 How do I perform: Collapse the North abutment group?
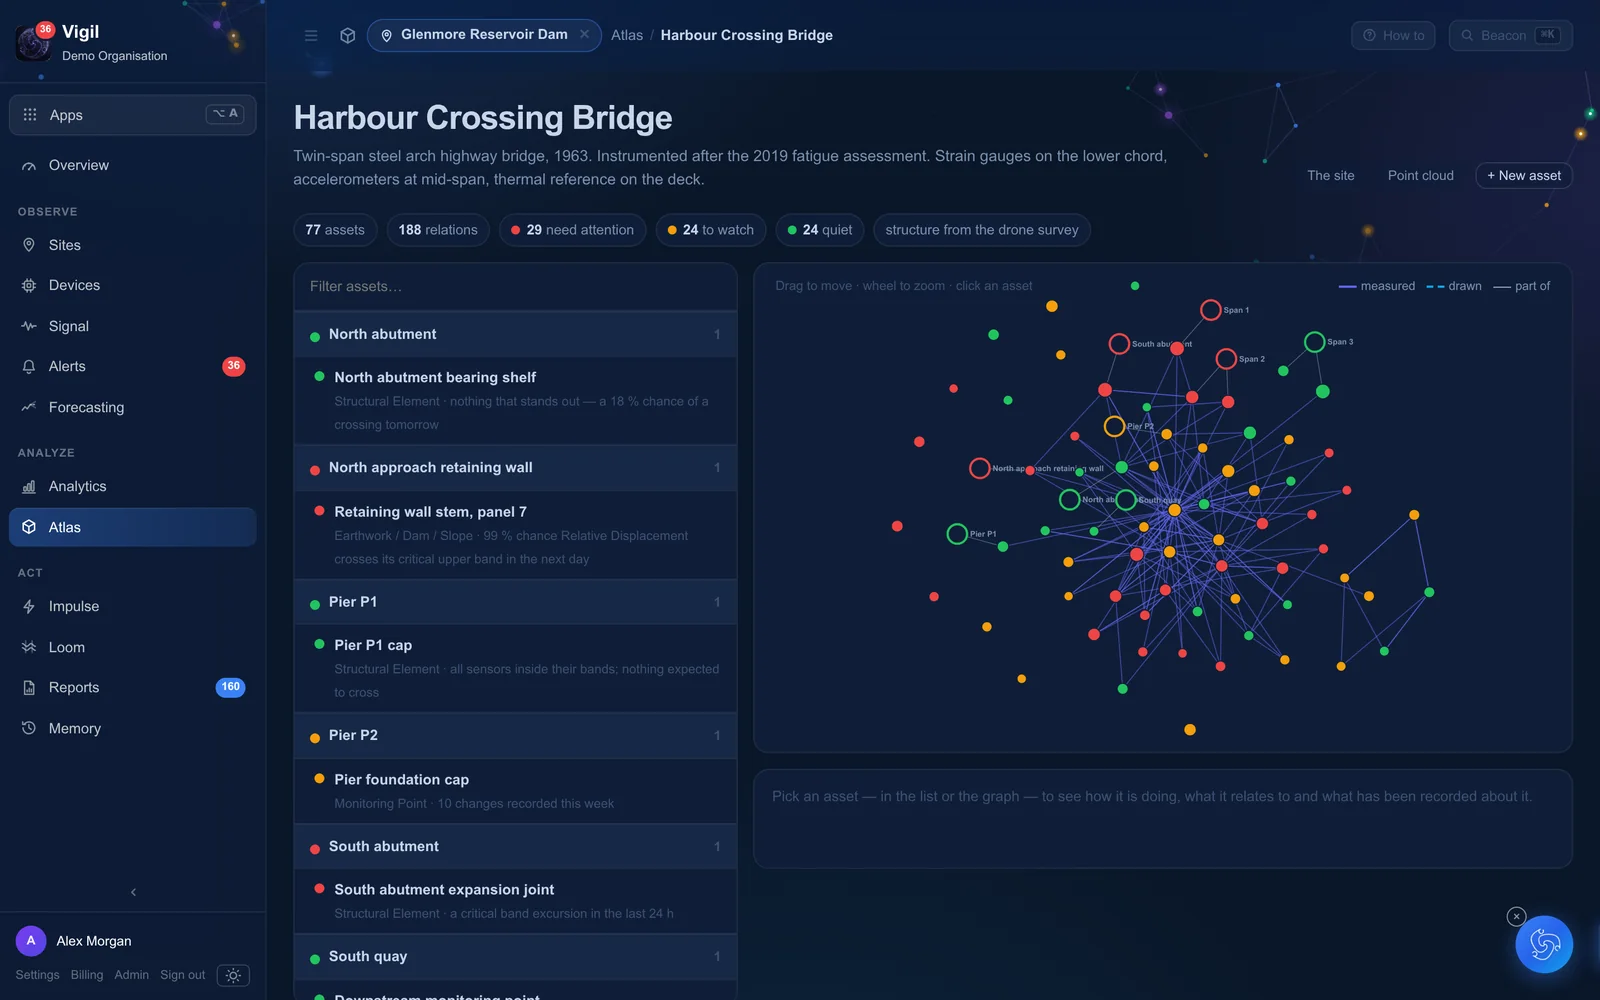515,334
